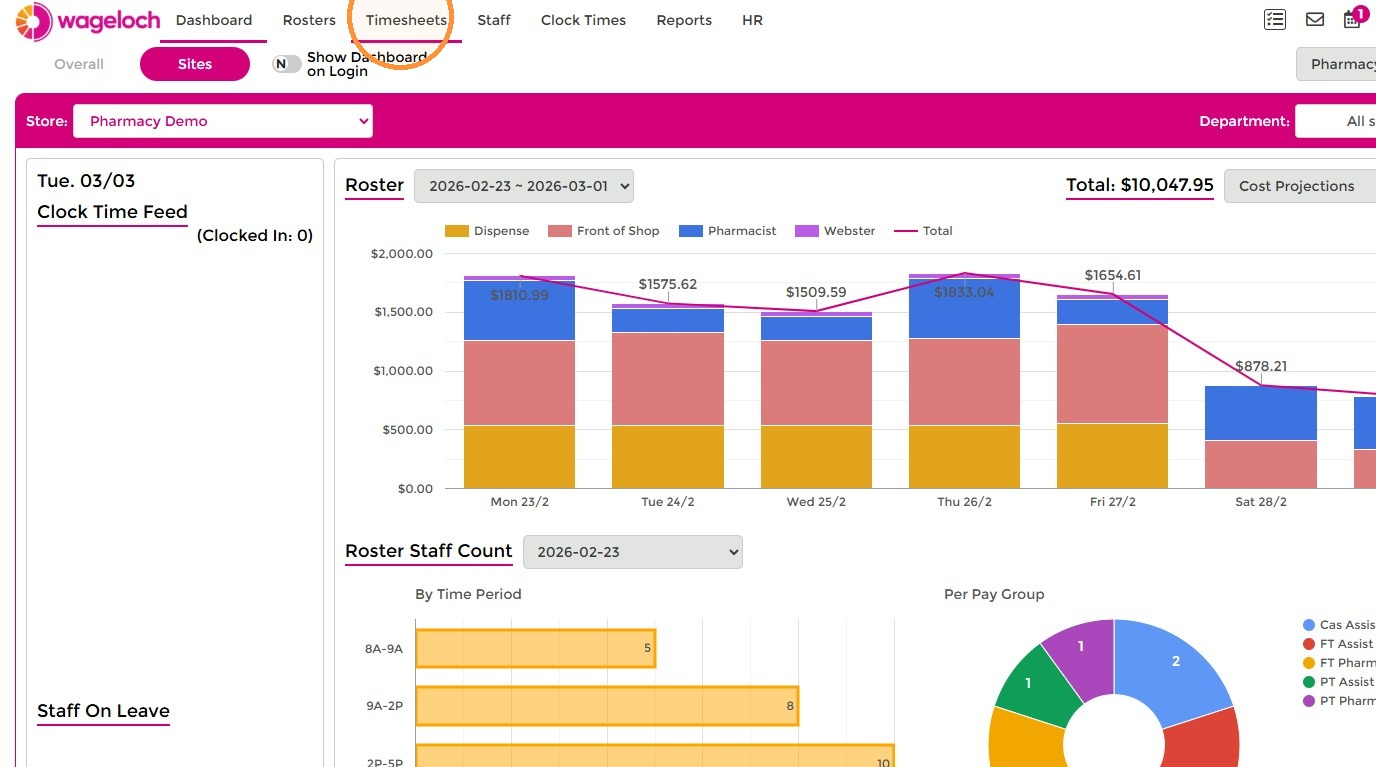
Task: Switch to the Overall tab
Action: 79,64
